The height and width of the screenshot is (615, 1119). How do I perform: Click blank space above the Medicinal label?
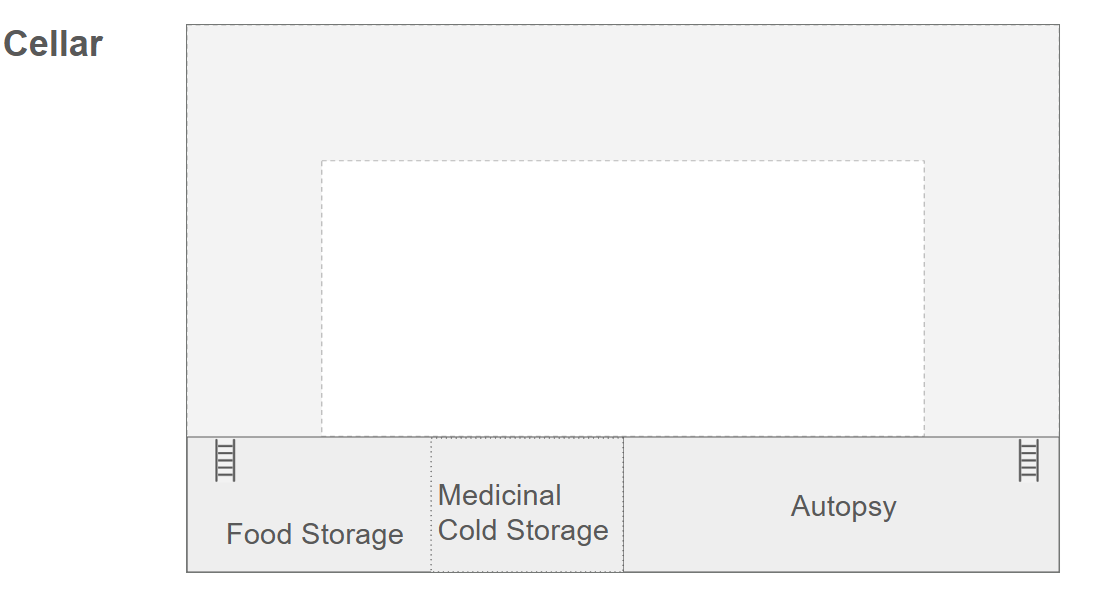click(525, 458)
